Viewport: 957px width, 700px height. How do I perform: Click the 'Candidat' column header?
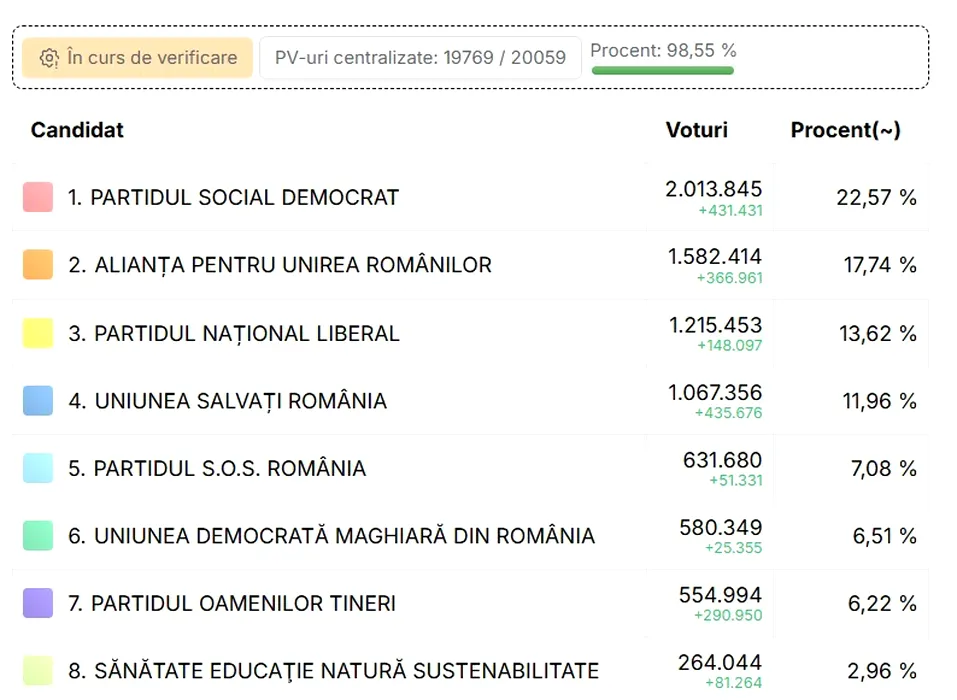point(77,130)
